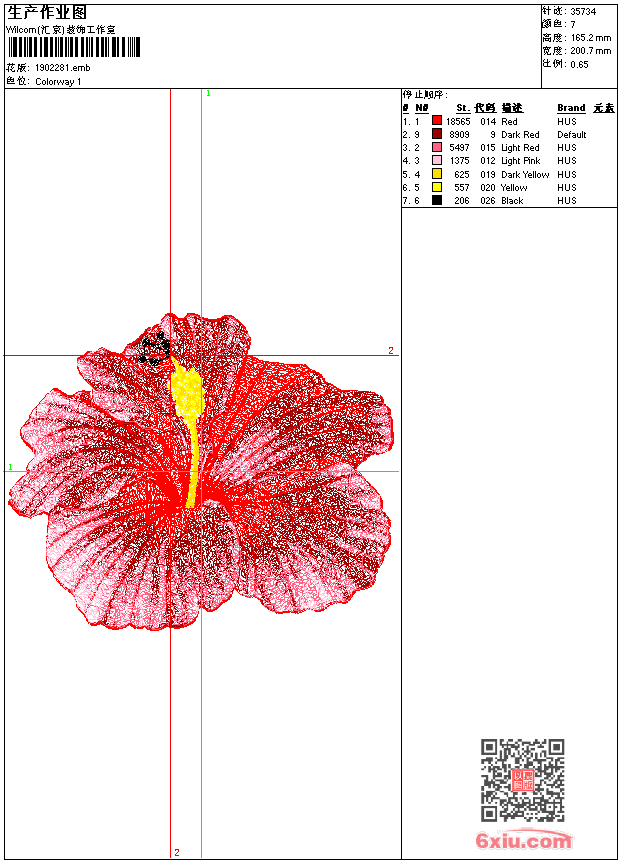Image resolution: width=620 pixels, height=860 pixels.
Task: Choose the Light Pink swatch
Action: [x=437, y=160]
